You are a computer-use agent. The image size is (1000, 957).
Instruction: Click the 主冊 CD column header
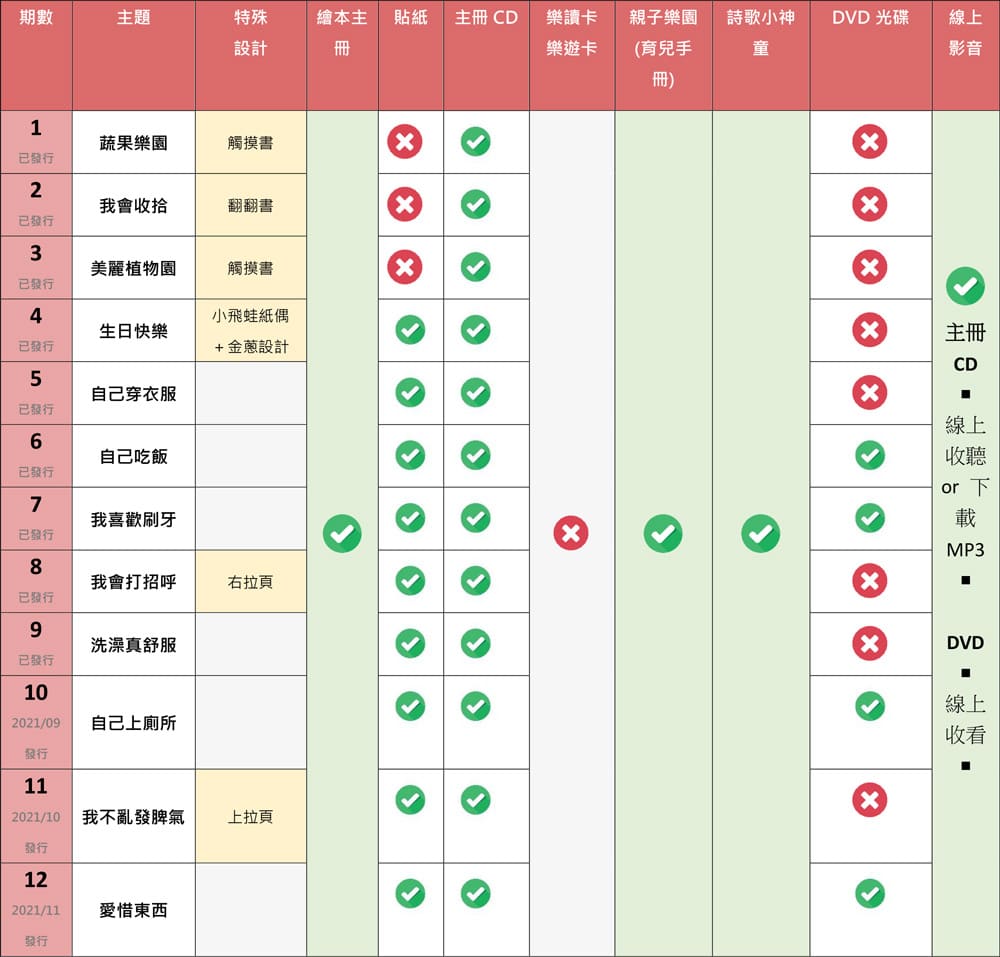[487, 55]
